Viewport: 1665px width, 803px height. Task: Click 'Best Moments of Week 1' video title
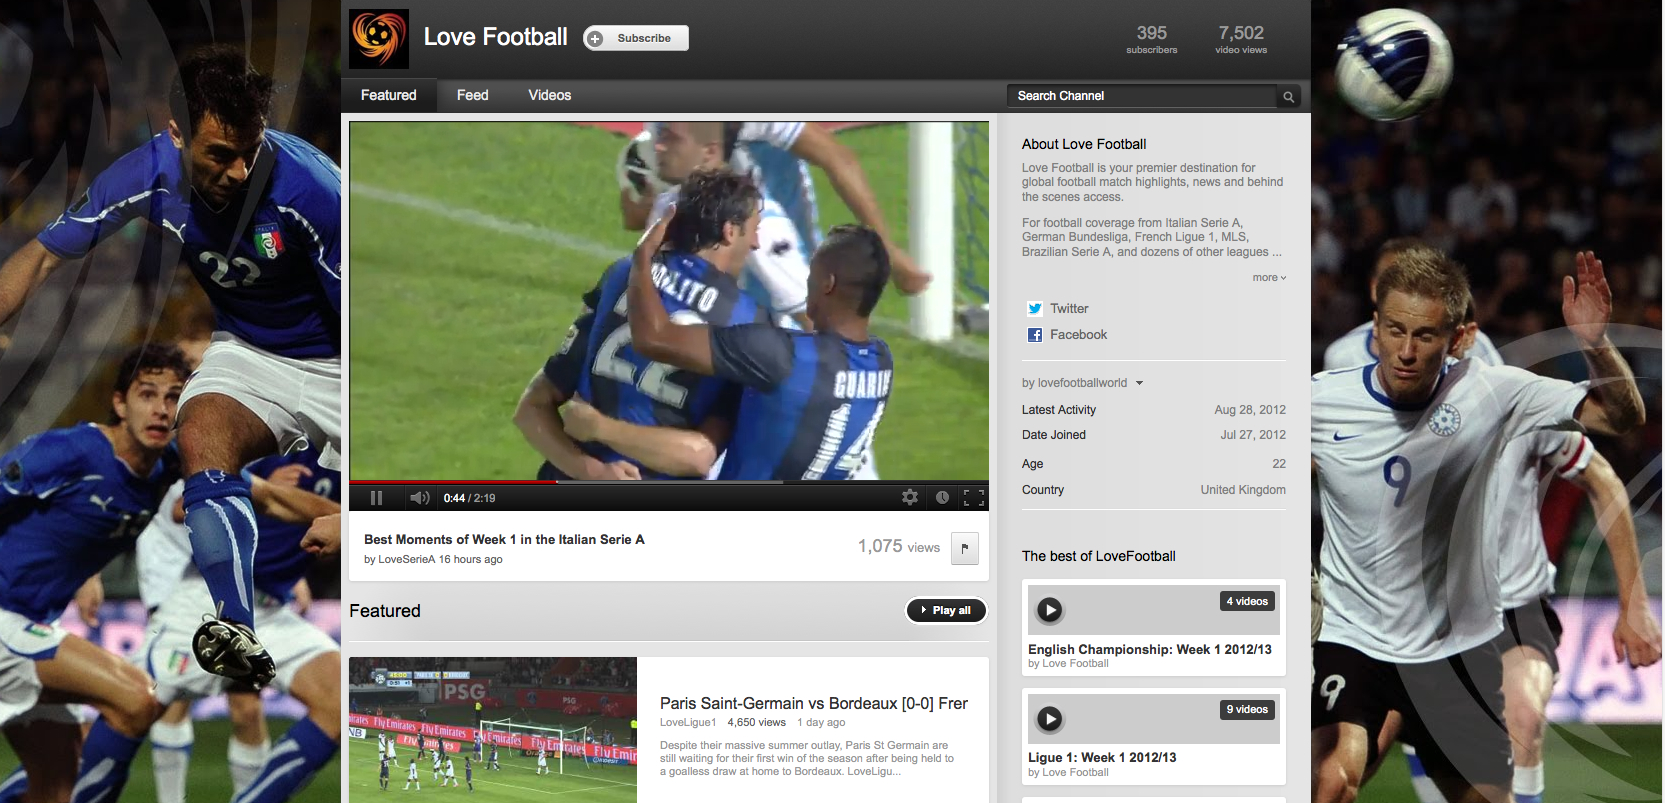(x=504, y=539)
